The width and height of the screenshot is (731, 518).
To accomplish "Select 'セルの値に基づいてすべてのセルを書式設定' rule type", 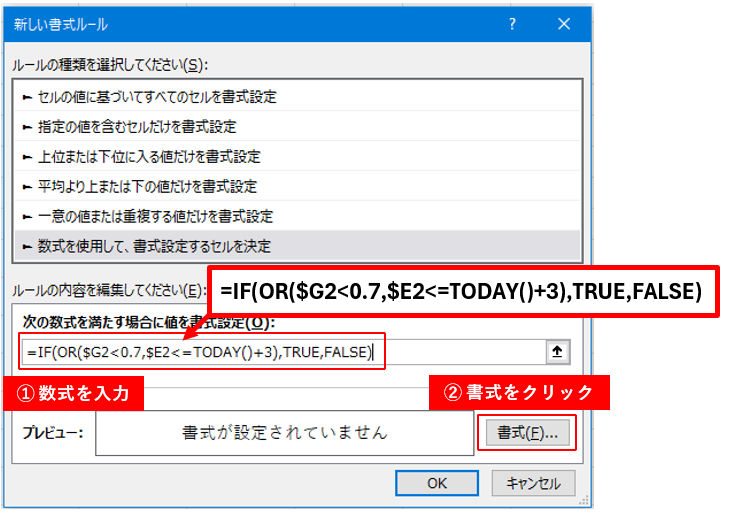I will click(150, 97).
